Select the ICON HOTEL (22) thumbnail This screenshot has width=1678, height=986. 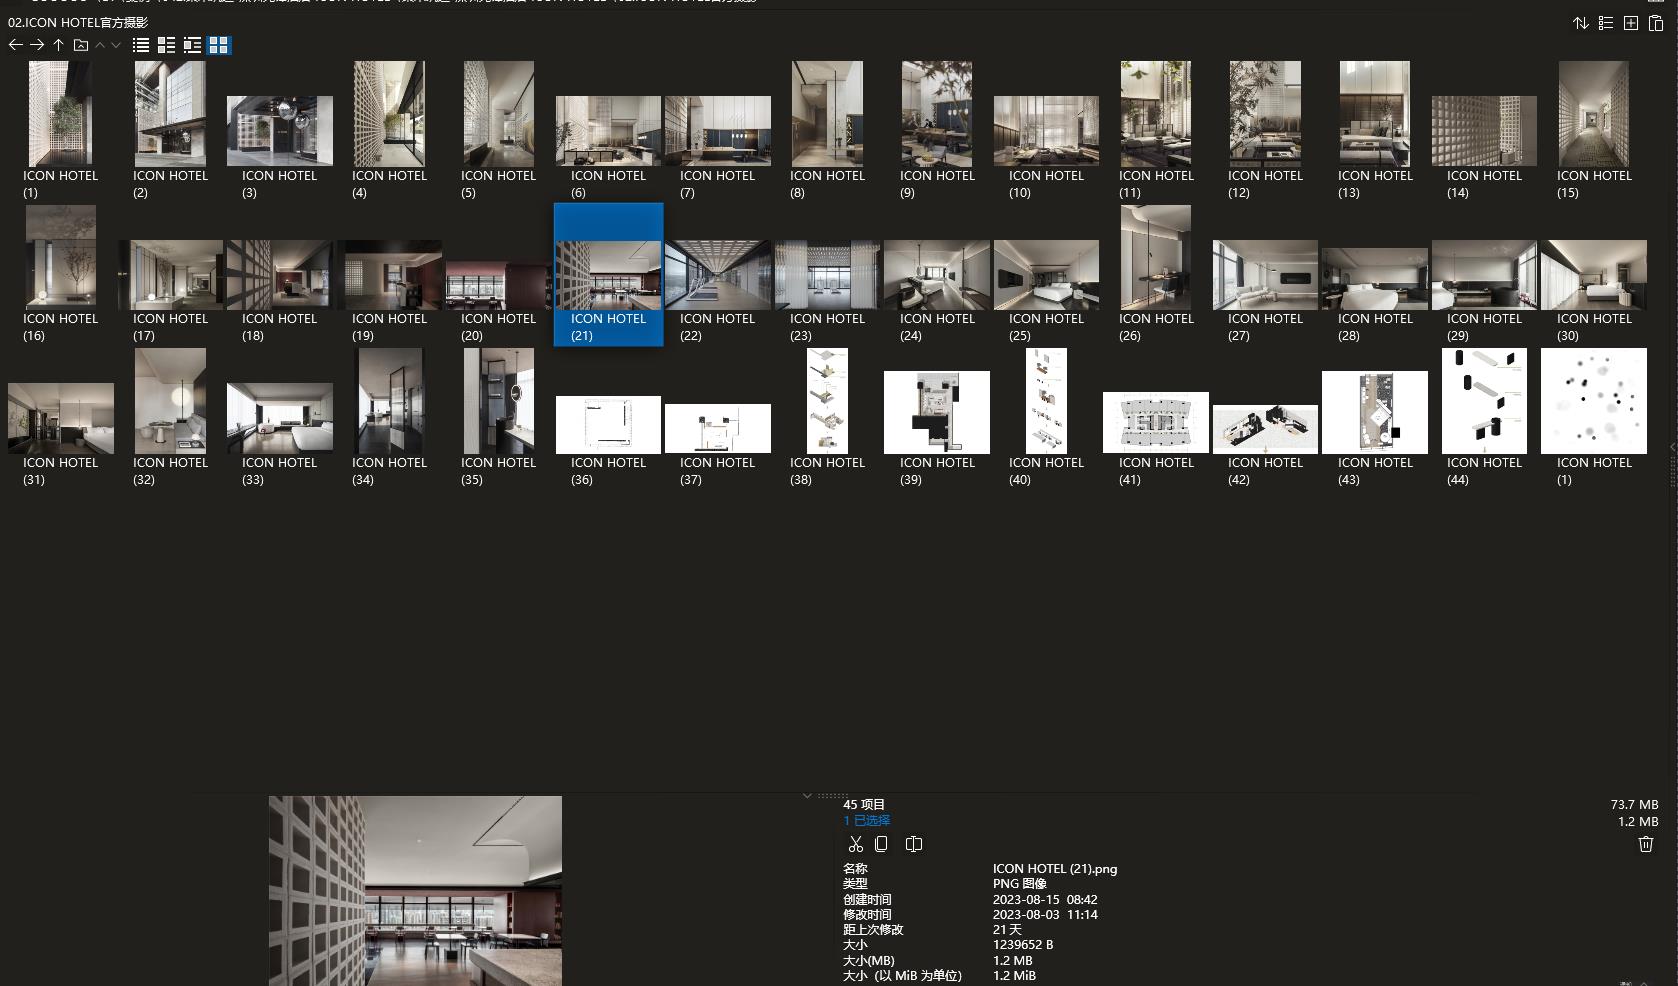[718, 275]
